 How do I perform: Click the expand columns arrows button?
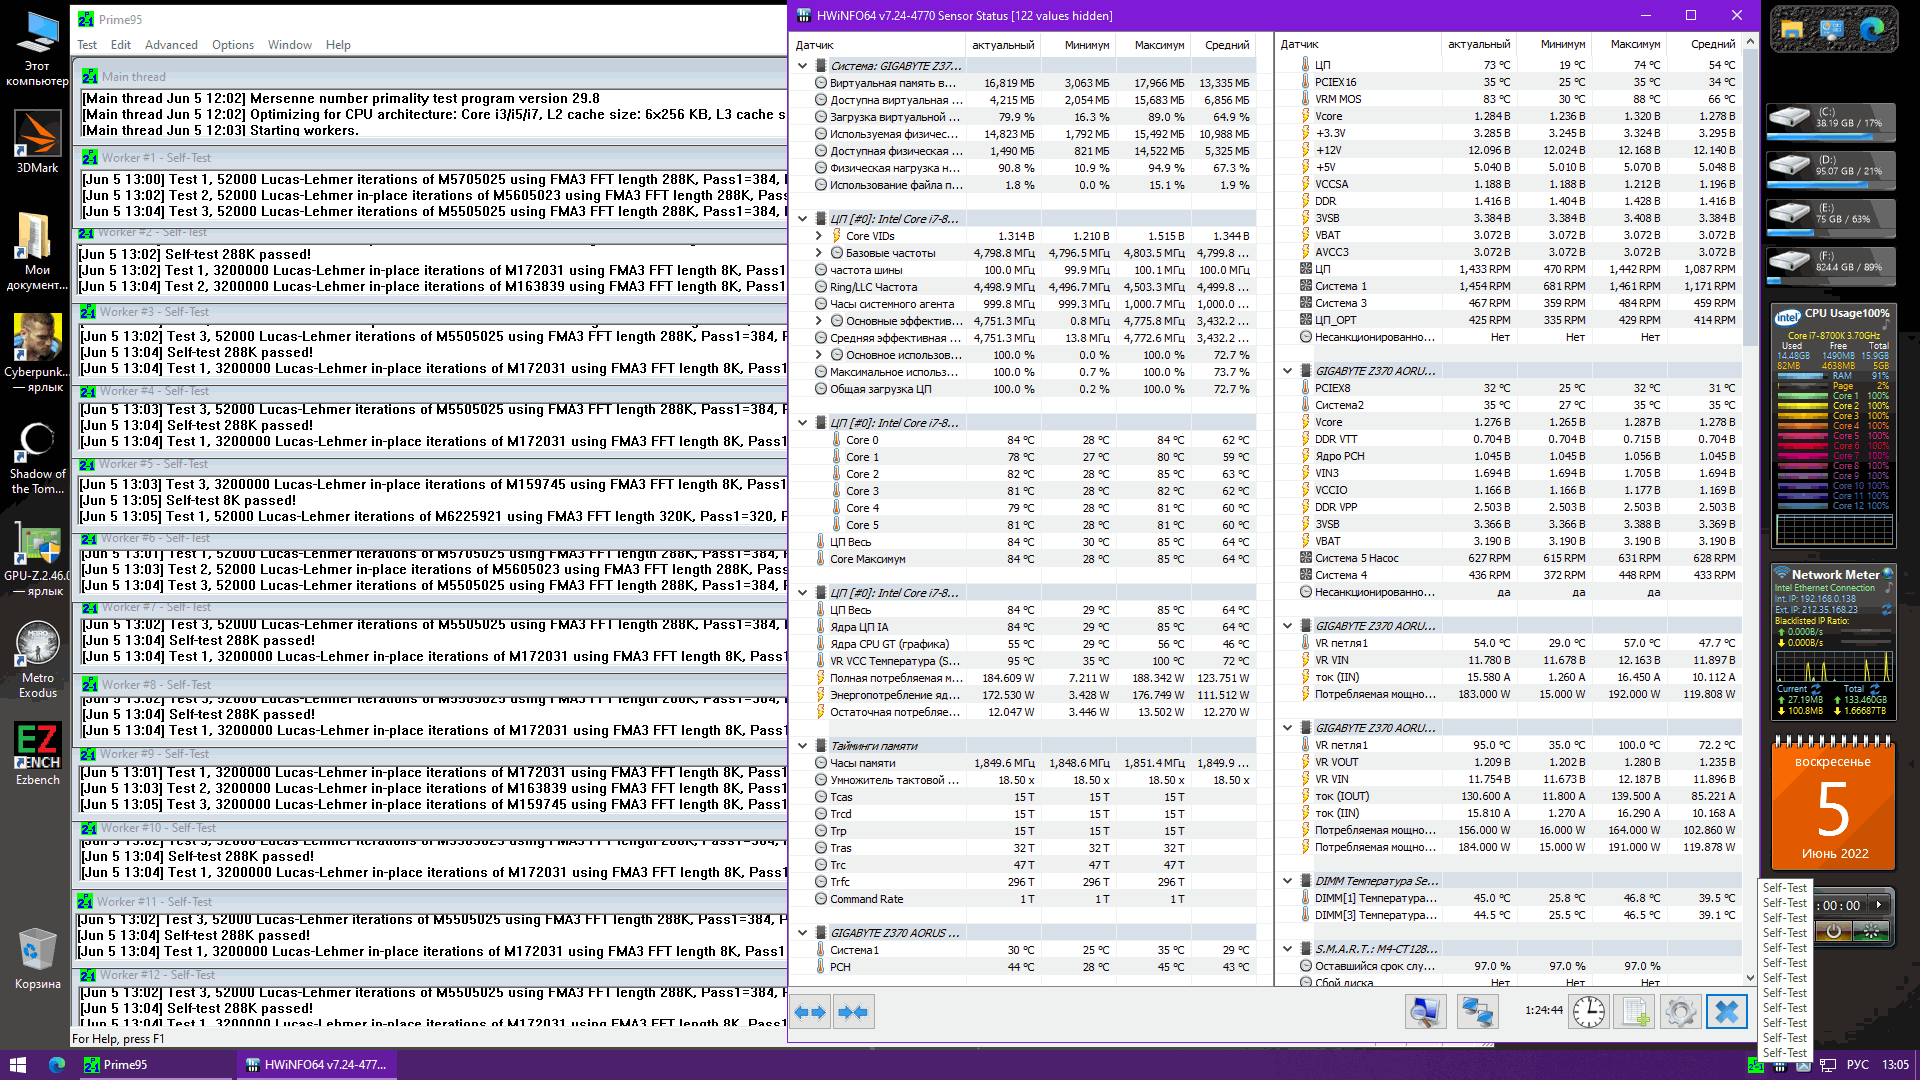tap(810, 1012)
